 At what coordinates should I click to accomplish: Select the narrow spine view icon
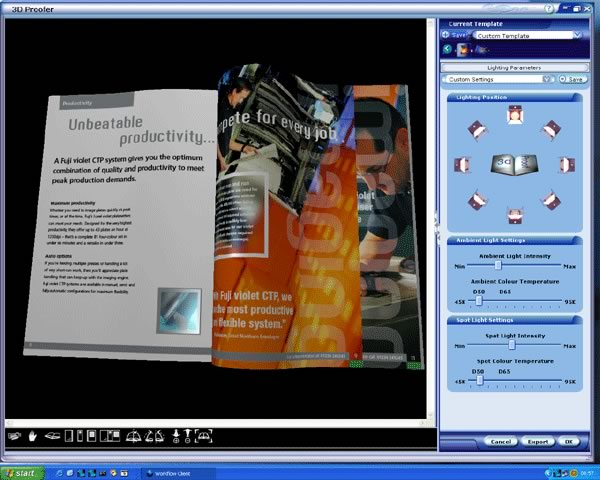tap(80, 436)
